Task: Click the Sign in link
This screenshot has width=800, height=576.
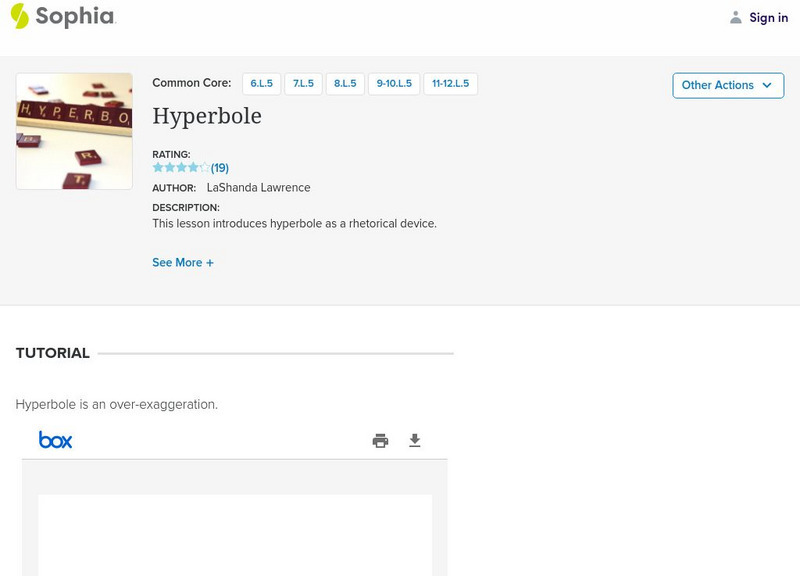Action: tap(768, 17)
